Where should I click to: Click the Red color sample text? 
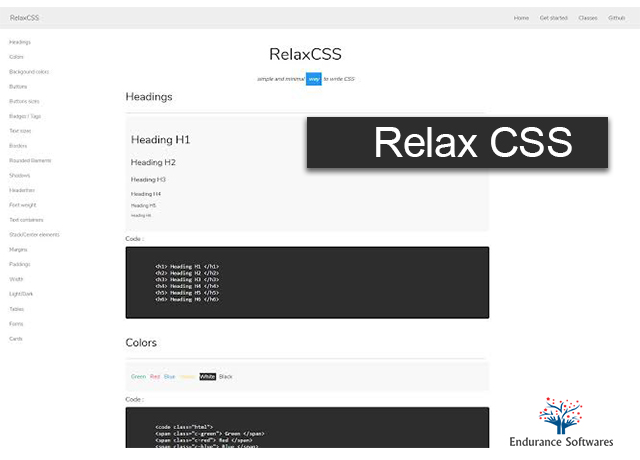[x=155, y=376]
